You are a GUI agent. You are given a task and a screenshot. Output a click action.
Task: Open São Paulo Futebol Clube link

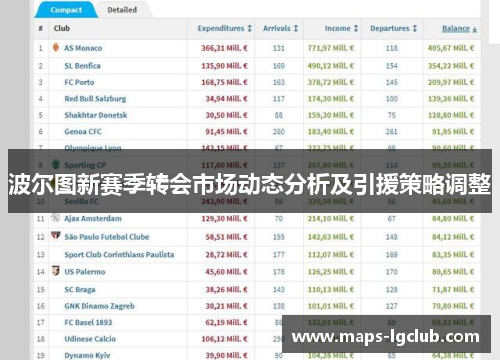[x=107, y=237]
